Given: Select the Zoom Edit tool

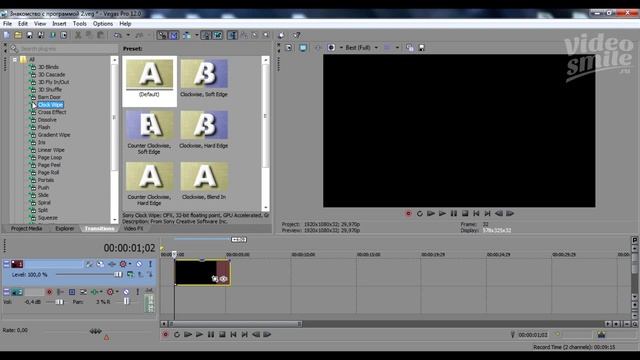Looking at the screenshot, I should pyautogui.click(x=266, y=36).
